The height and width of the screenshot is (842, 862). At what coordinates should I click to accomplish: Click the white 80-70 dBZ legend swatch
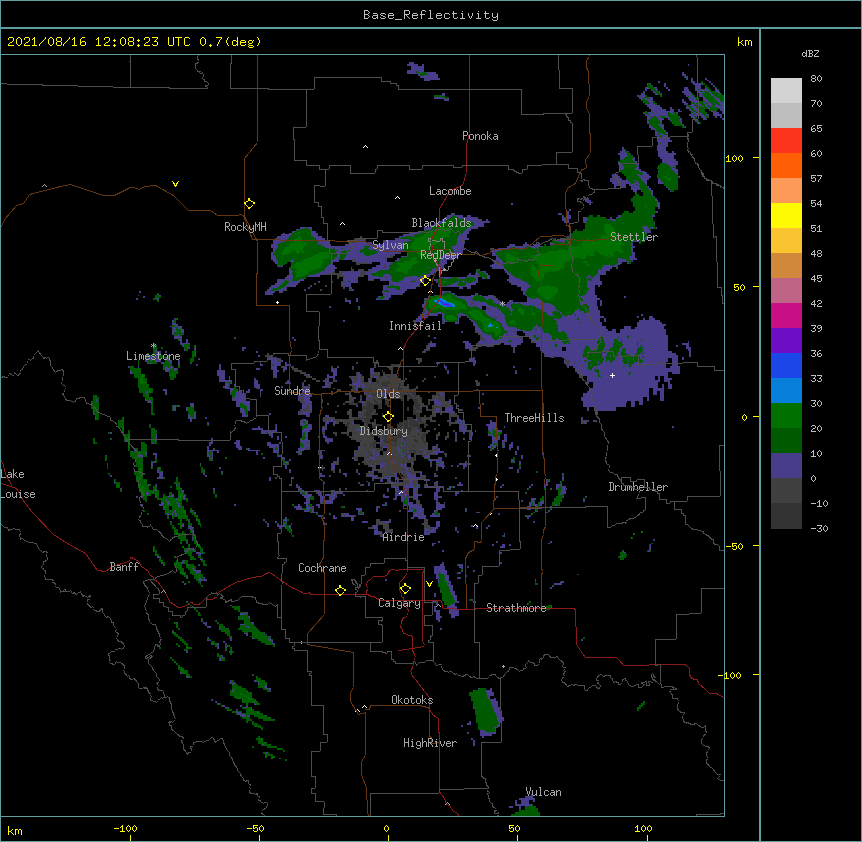[786, 90]
